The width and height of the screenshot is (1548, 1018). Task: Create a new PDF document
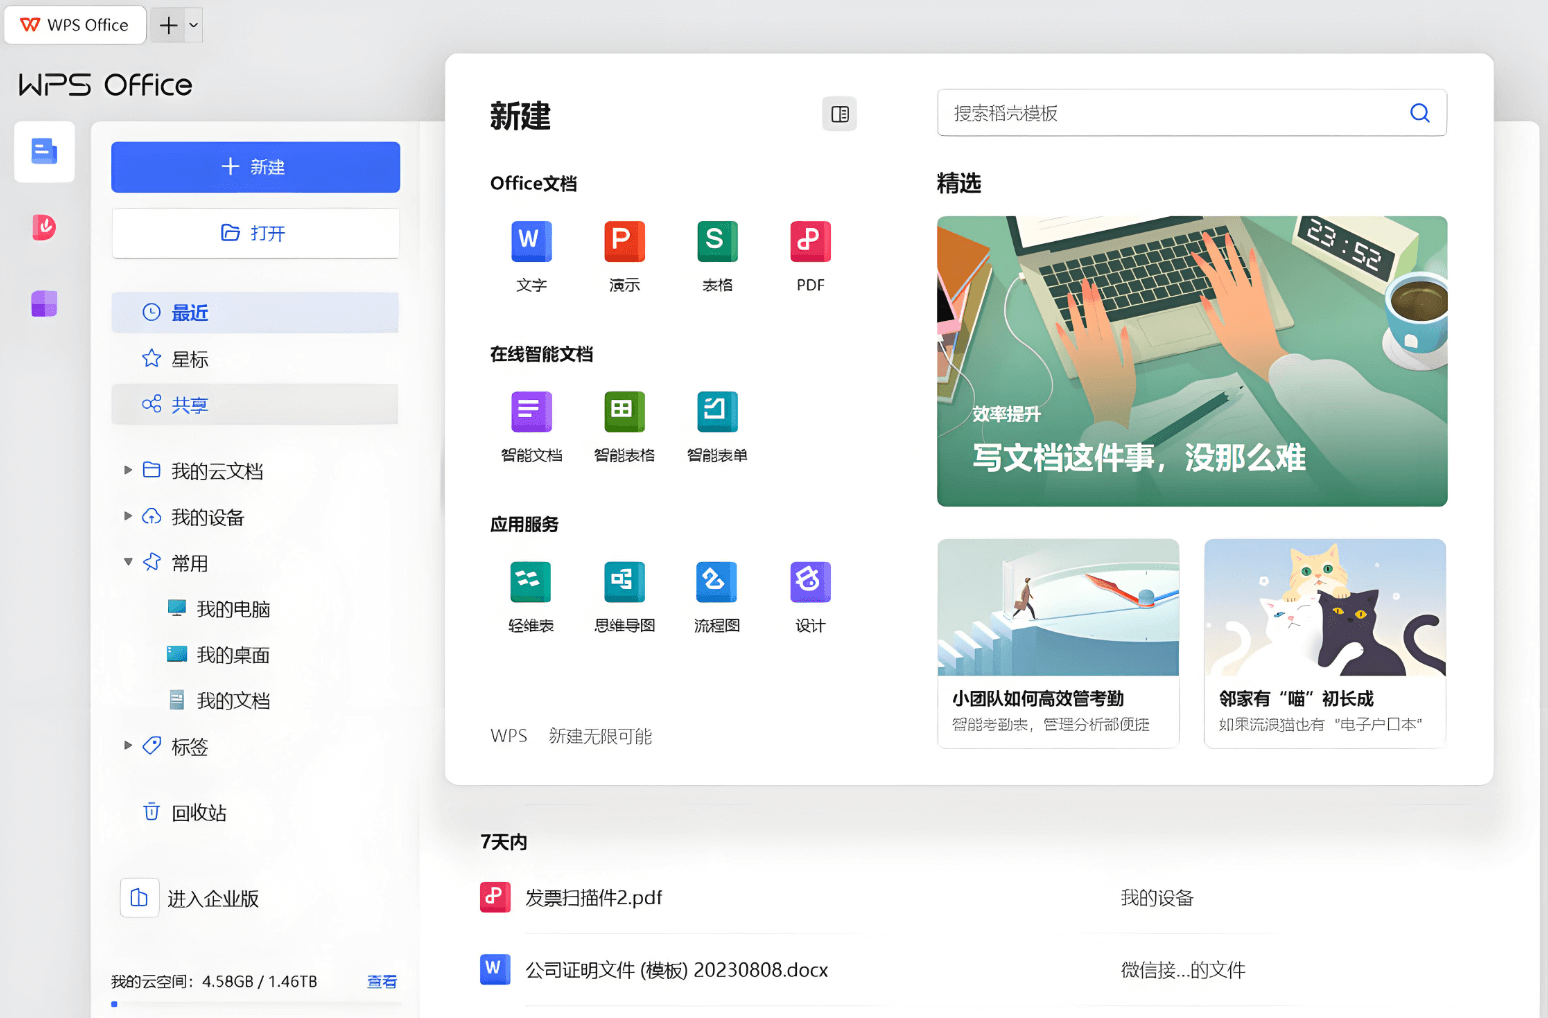pos(809,255)
